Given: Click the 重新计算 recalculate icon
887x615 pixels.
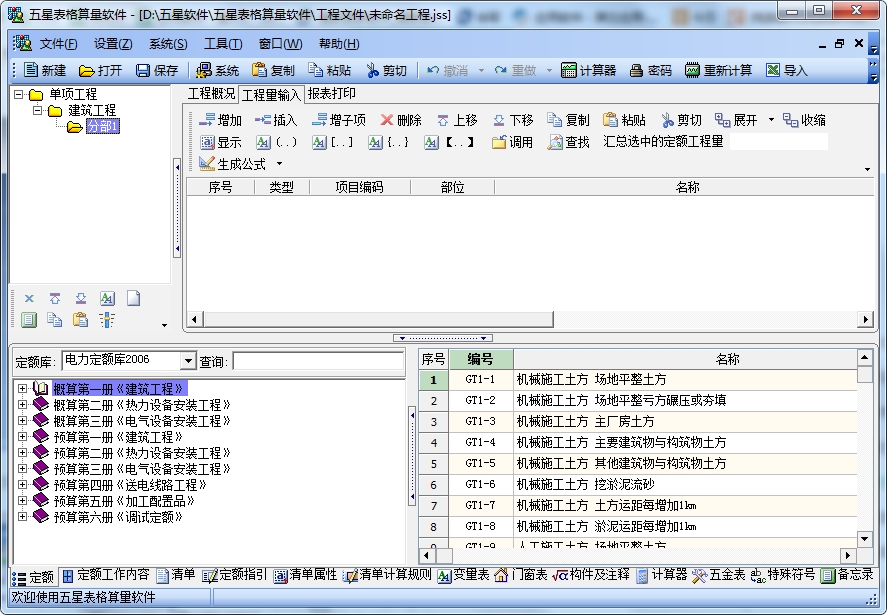Looking at the screenshot, I should (692, 70).
